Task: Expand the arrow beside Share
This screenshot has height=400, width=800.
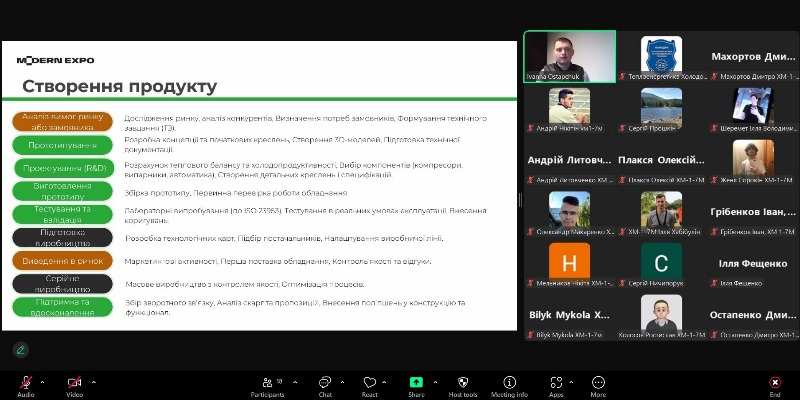Action: [x=435, y=382]
